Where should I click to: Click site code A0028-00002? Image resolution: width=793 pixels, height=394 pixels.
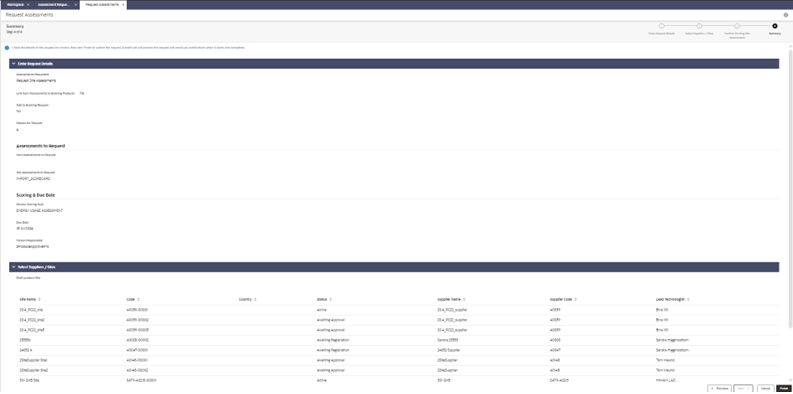pos(137,340)
